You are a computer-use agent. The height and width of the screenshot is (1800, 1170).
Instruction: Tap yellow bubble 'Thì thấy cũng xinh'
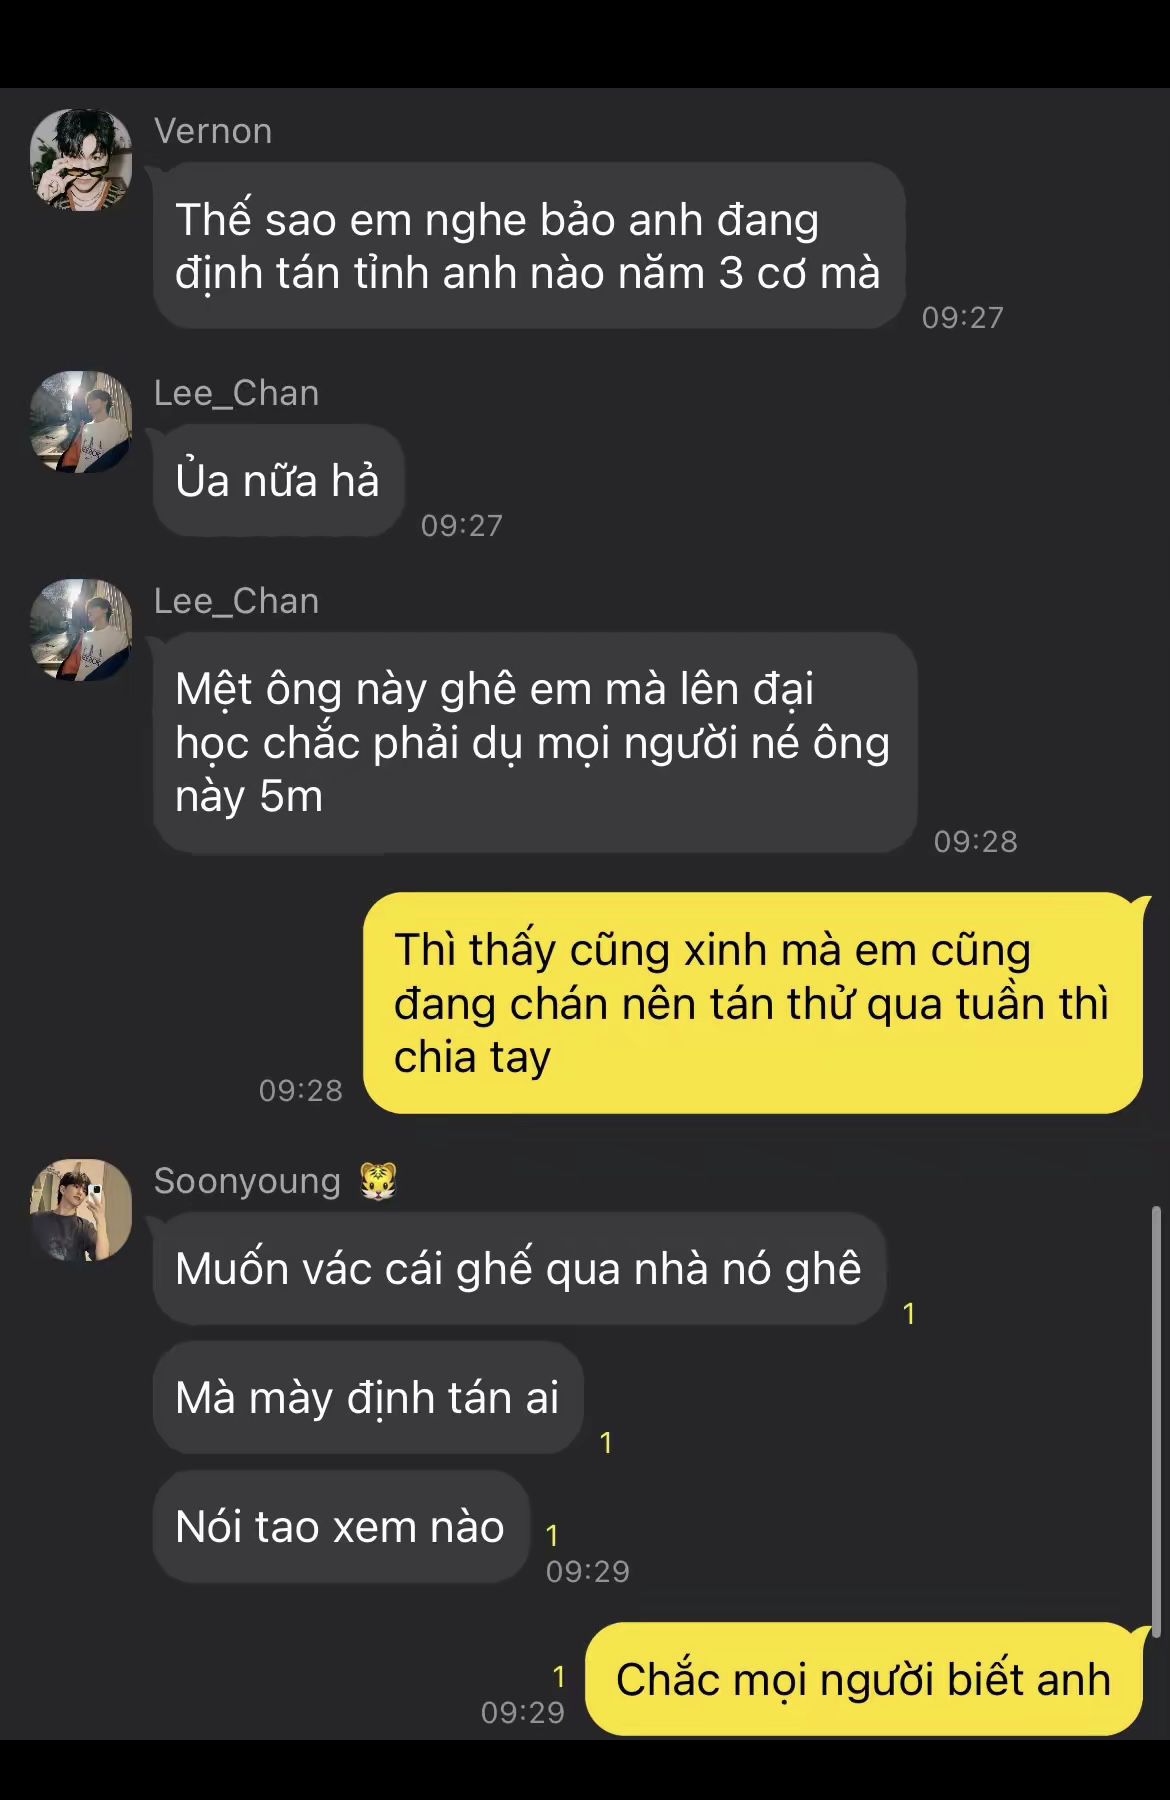752,1003
